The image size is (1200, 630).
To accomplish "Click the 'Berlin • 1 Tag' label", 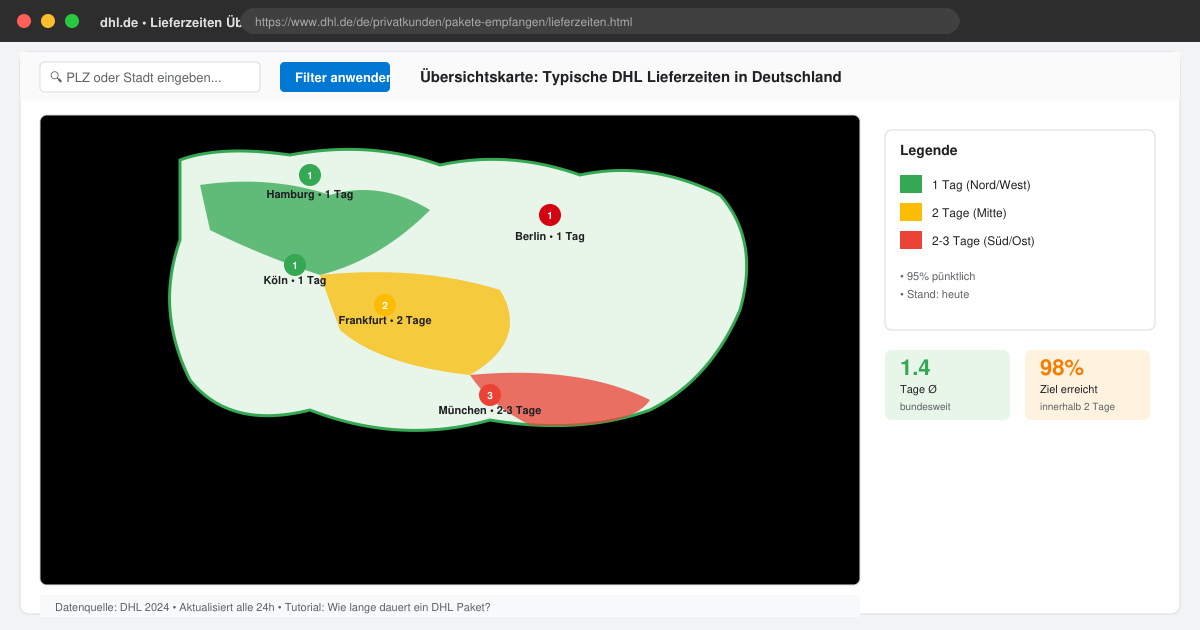I will tap(550, 236).
